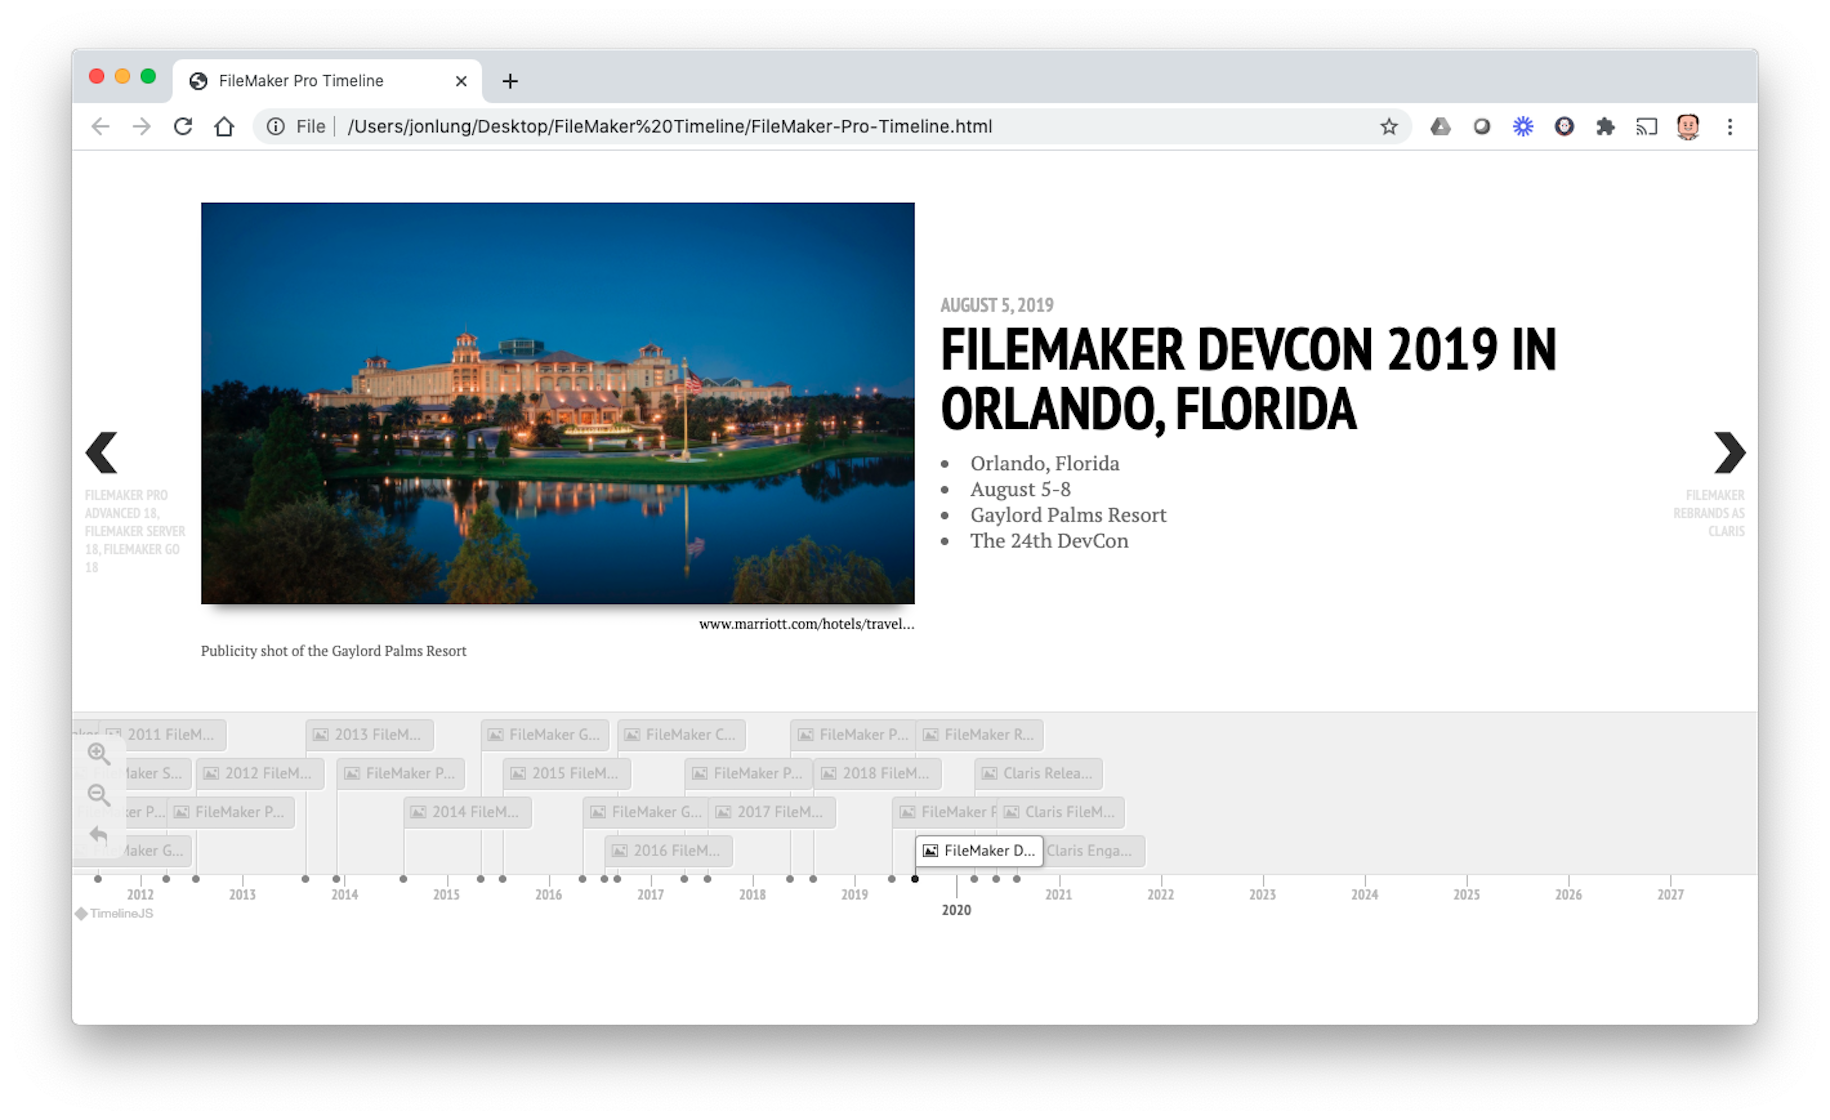
Task: Click the August 5, 2019 date text
Action: pyautogui.click(x=997, y=305)
